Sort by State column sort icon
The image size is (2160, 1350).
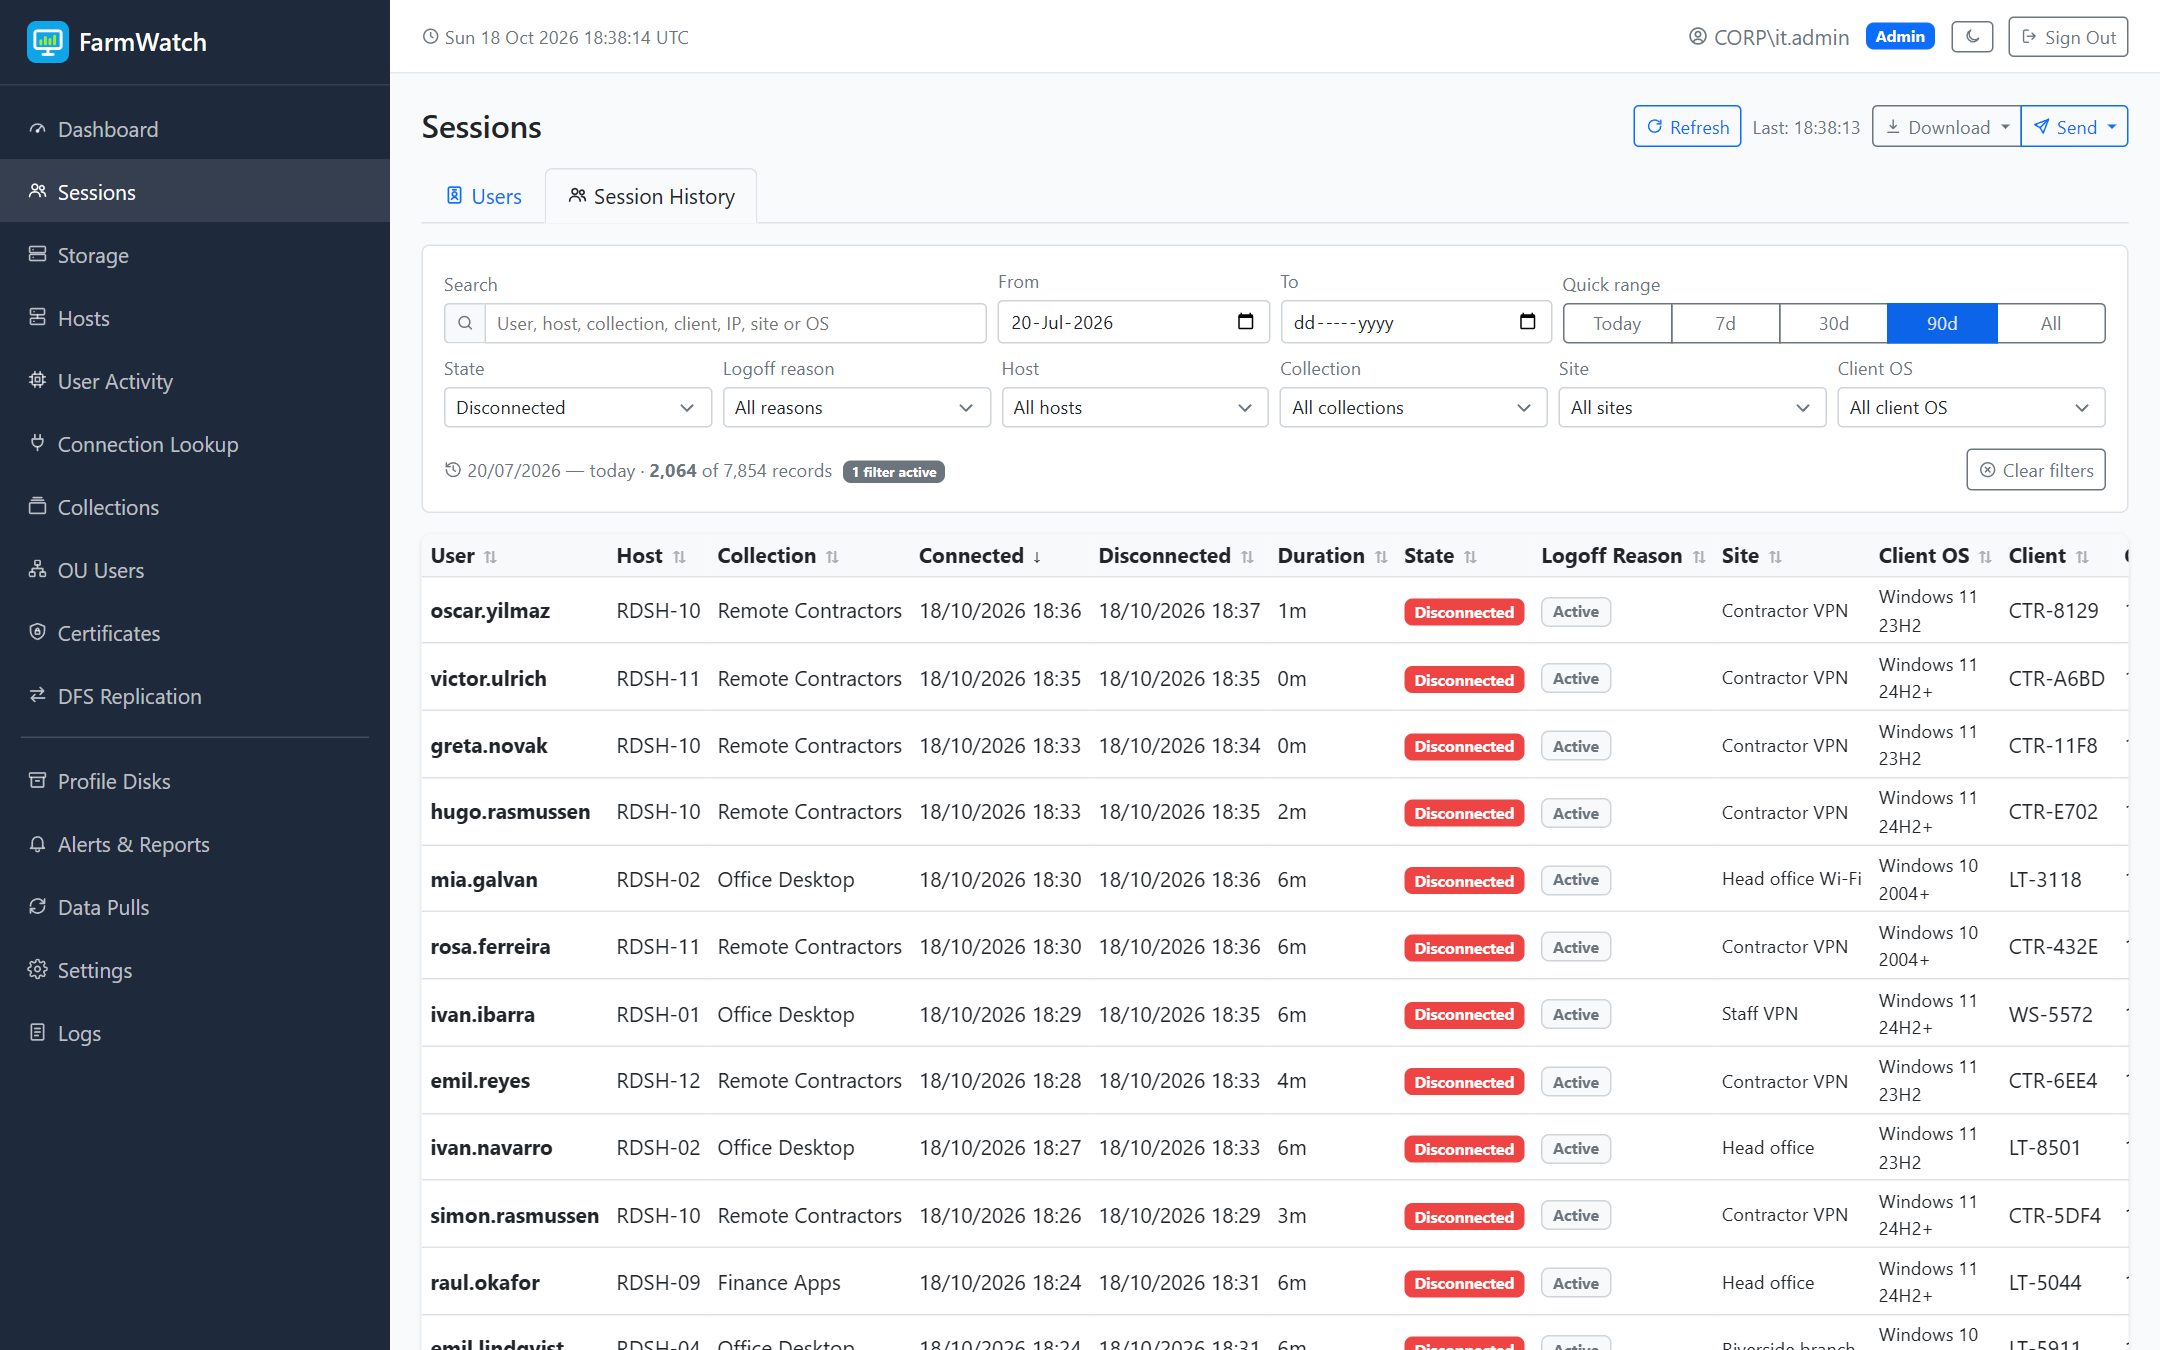click(1470, 557)
